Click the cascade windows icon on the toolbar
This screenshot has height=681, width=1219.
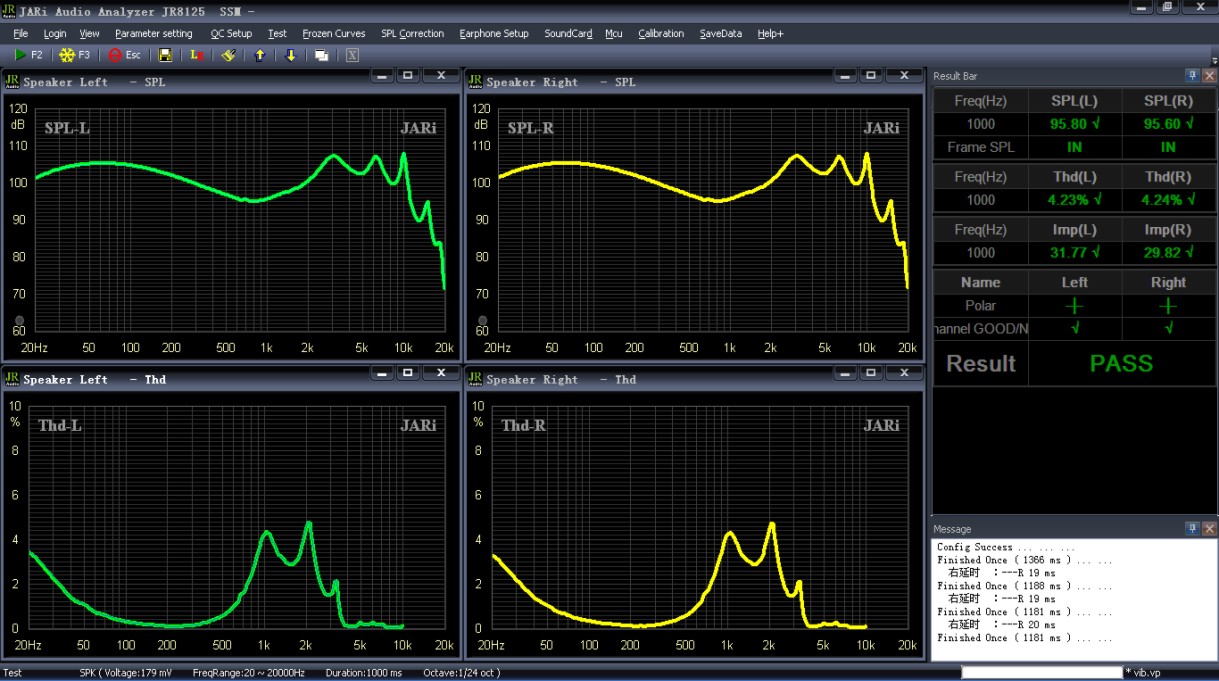pos(322,55)
